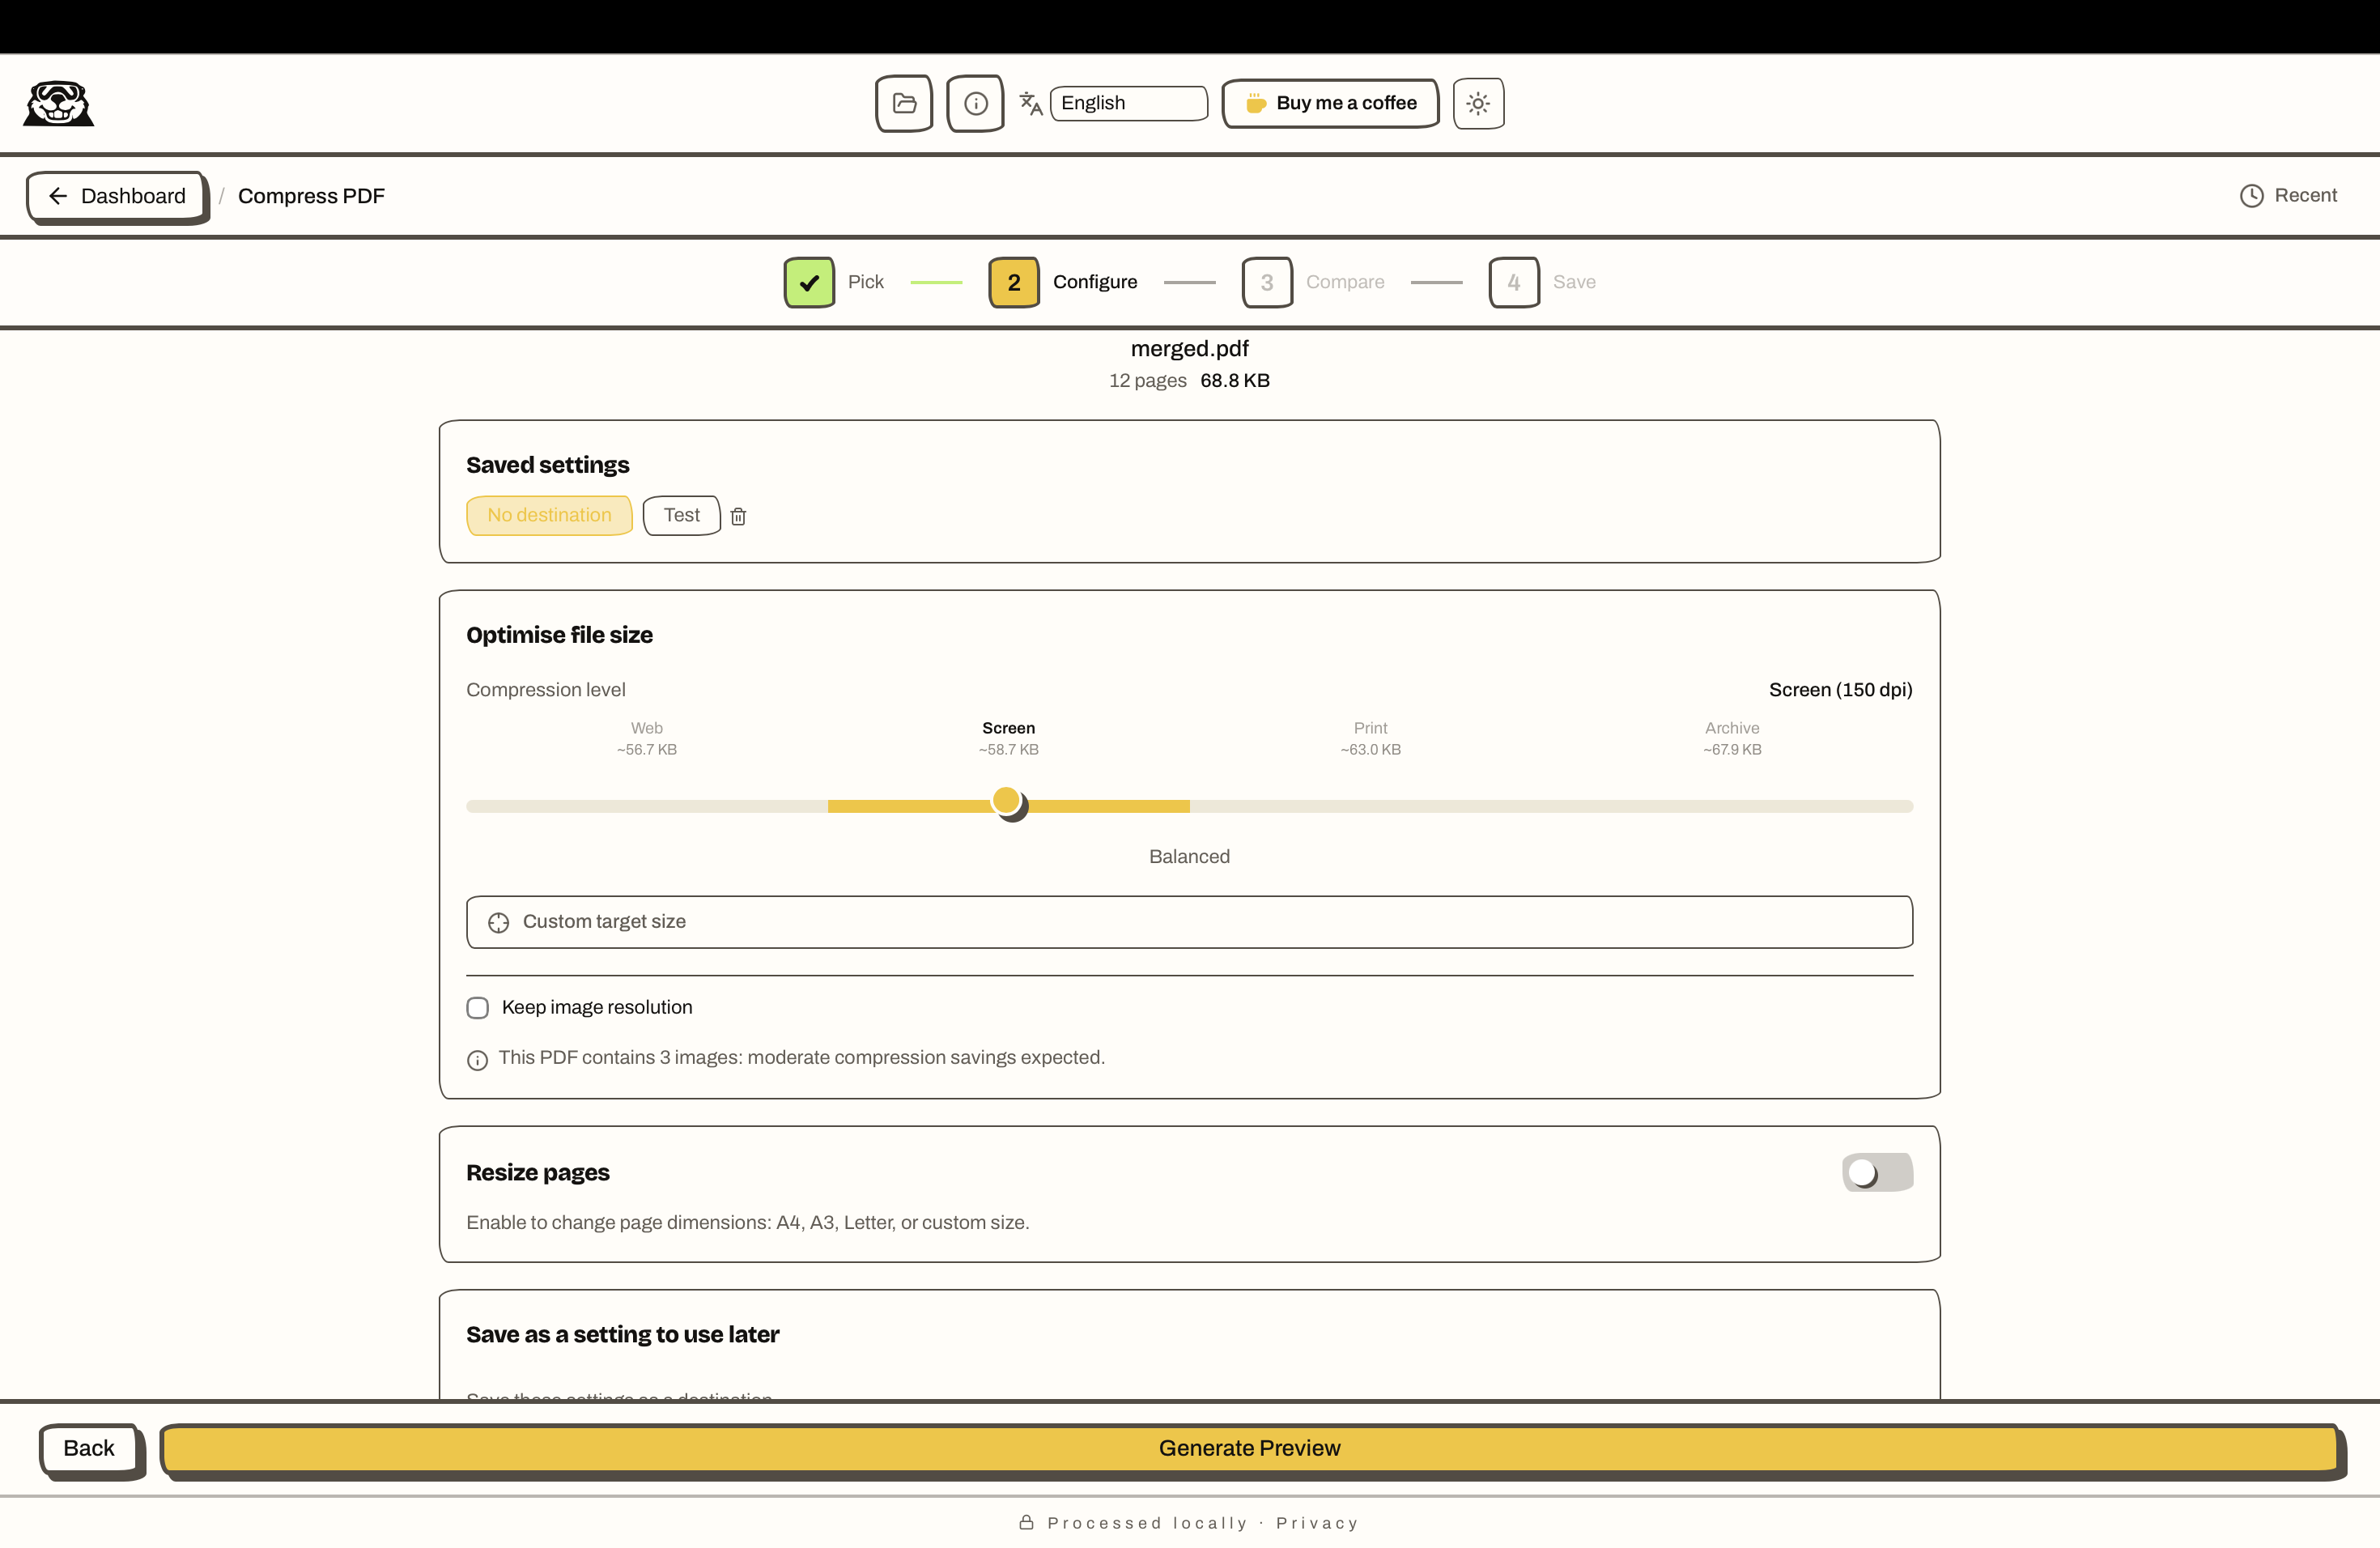The image size is (2380, 1548).
Task: Click the lock icon by Processed locally
Action: point(1026,1522)
